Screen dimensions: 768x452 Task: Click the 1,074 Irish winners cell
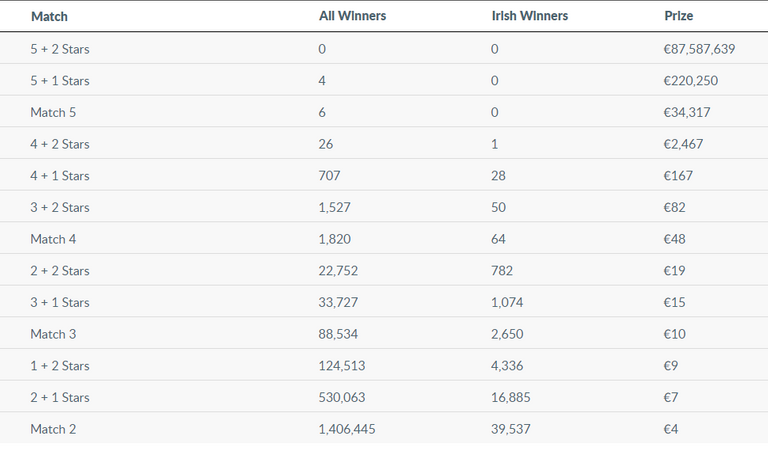coord(507,303)
